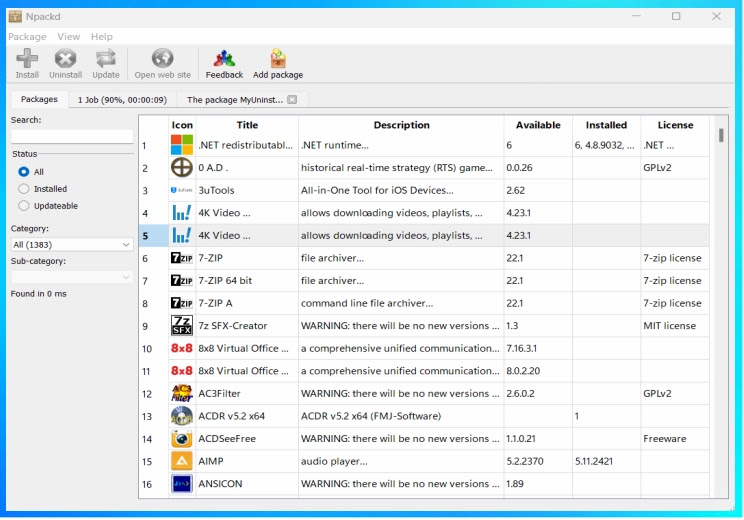Screen dimensions: 744x520
Task: Select row header number 5
Action: pyautogui.click(x=154, y=236)
